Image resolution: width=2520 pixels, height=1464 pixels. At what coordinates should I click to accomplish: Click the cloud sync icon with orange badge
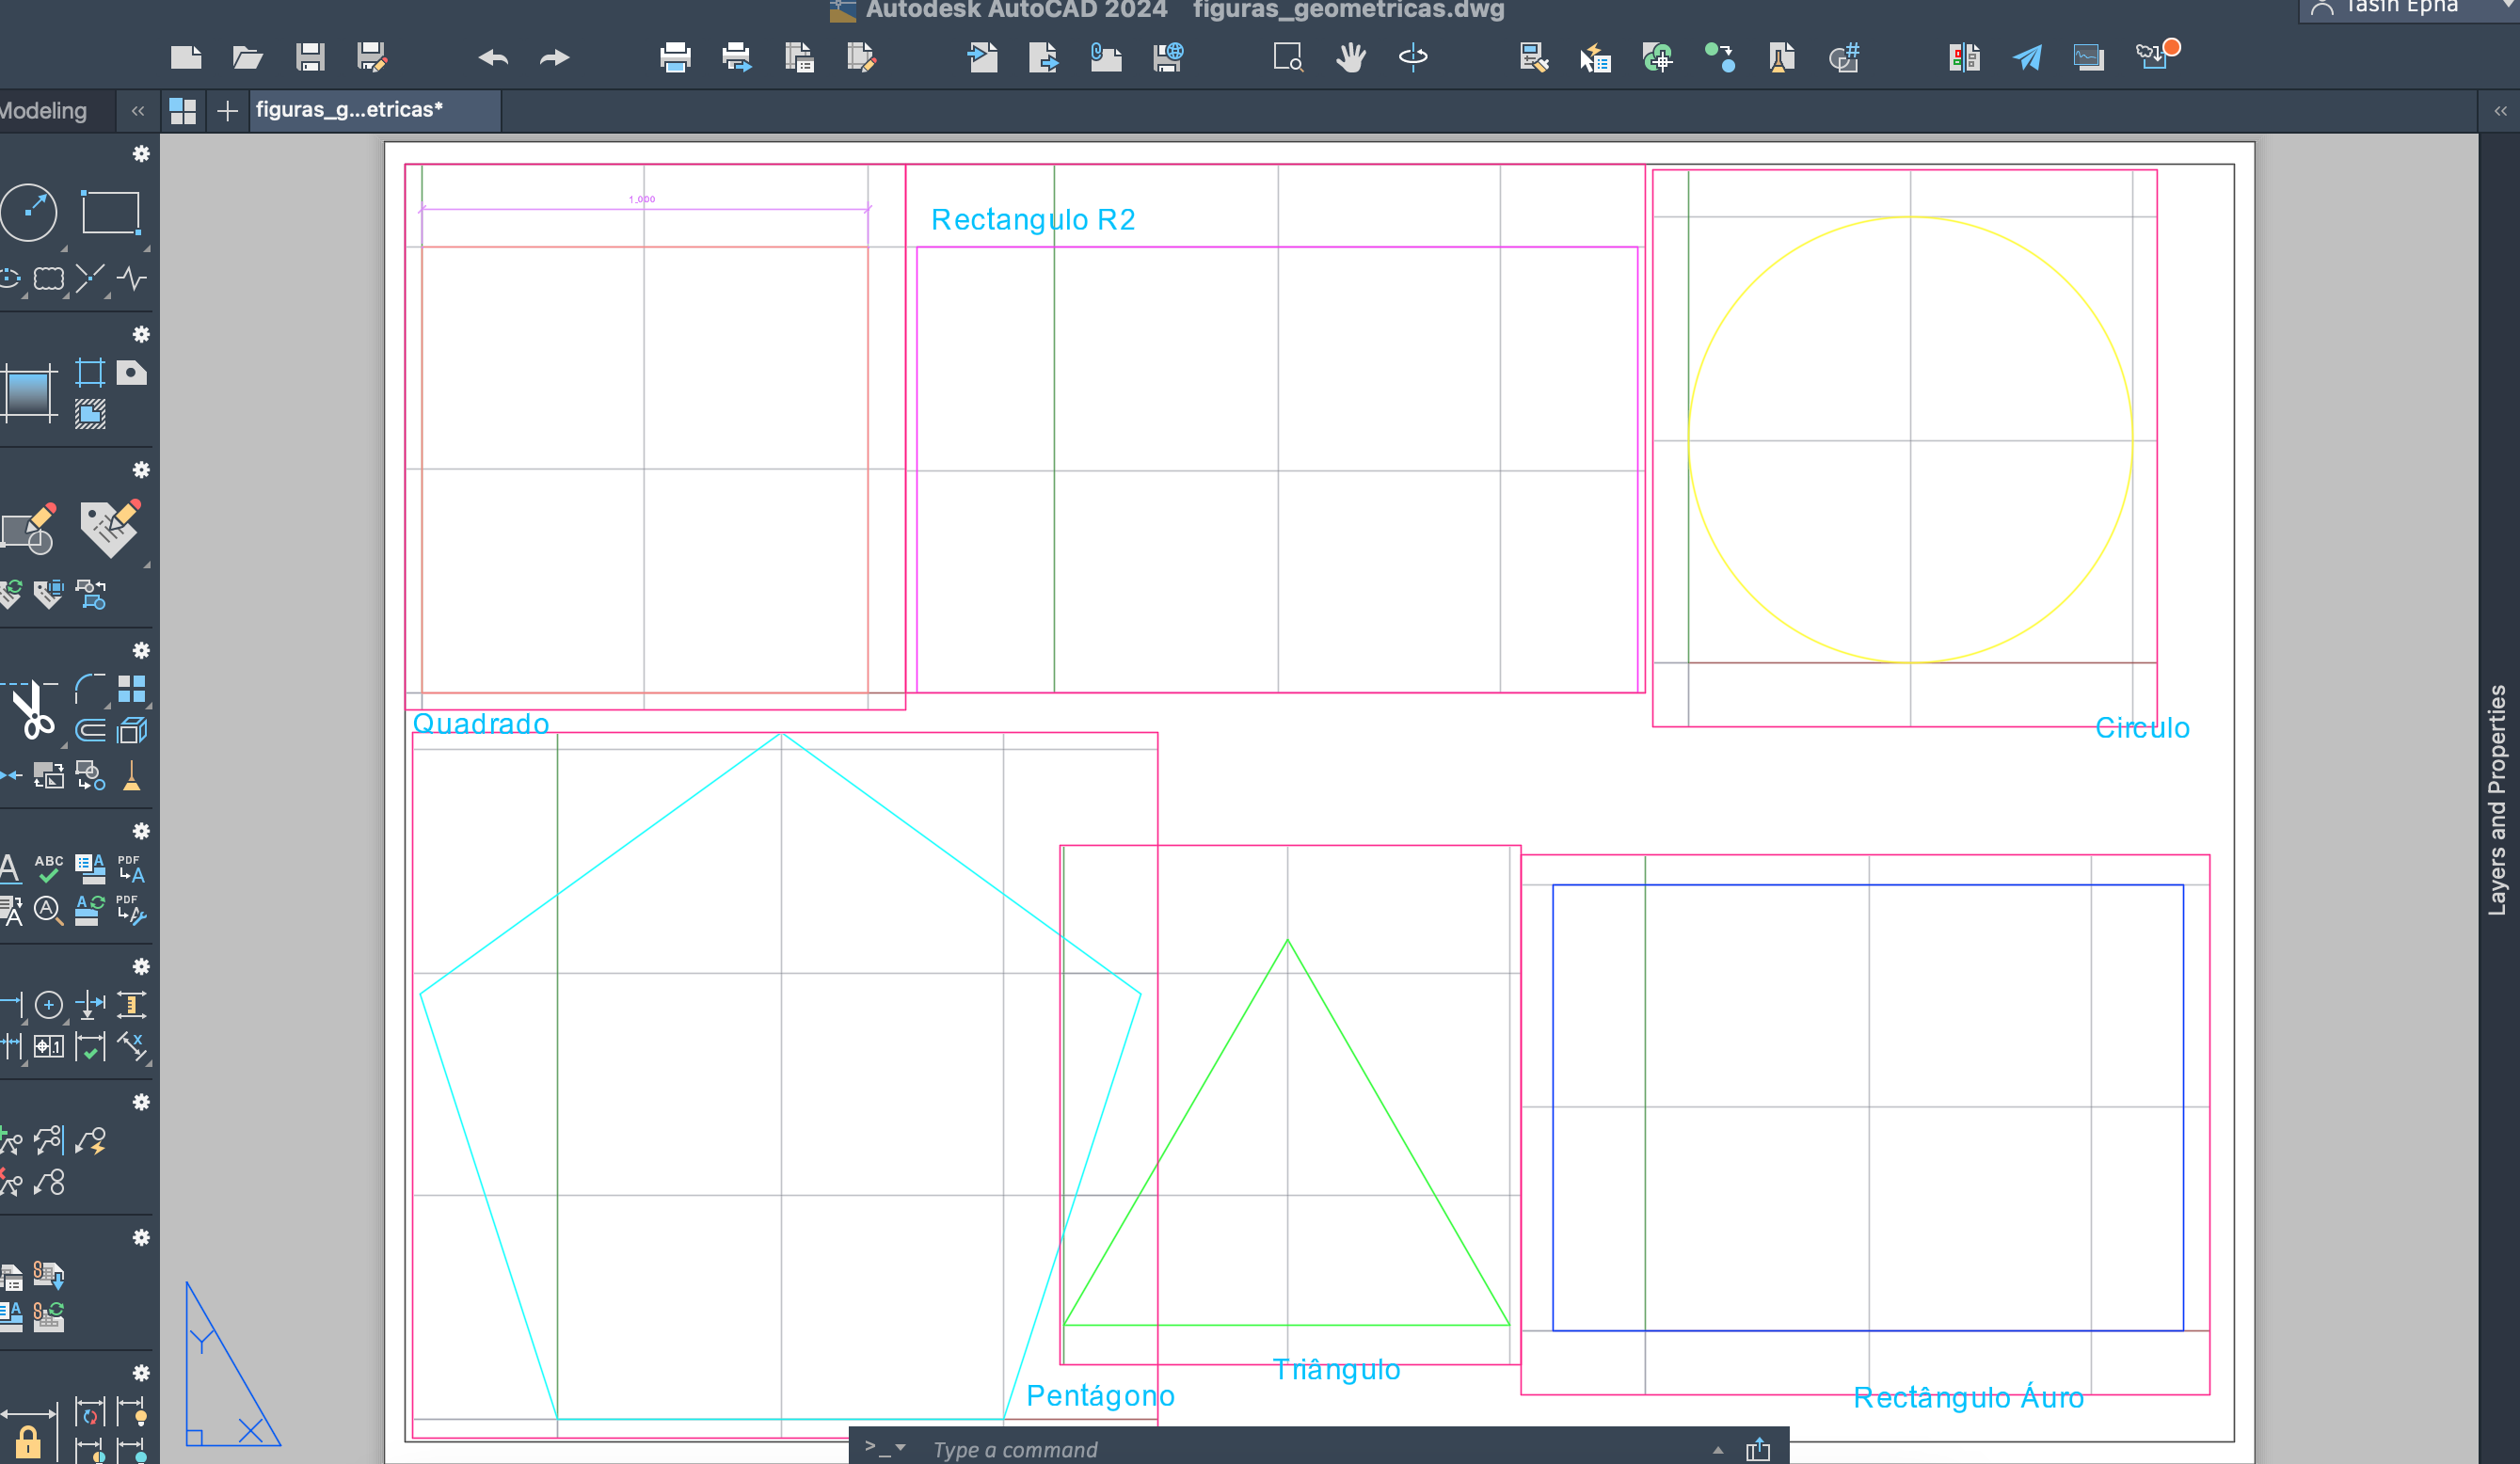(x=2158, y=54)
